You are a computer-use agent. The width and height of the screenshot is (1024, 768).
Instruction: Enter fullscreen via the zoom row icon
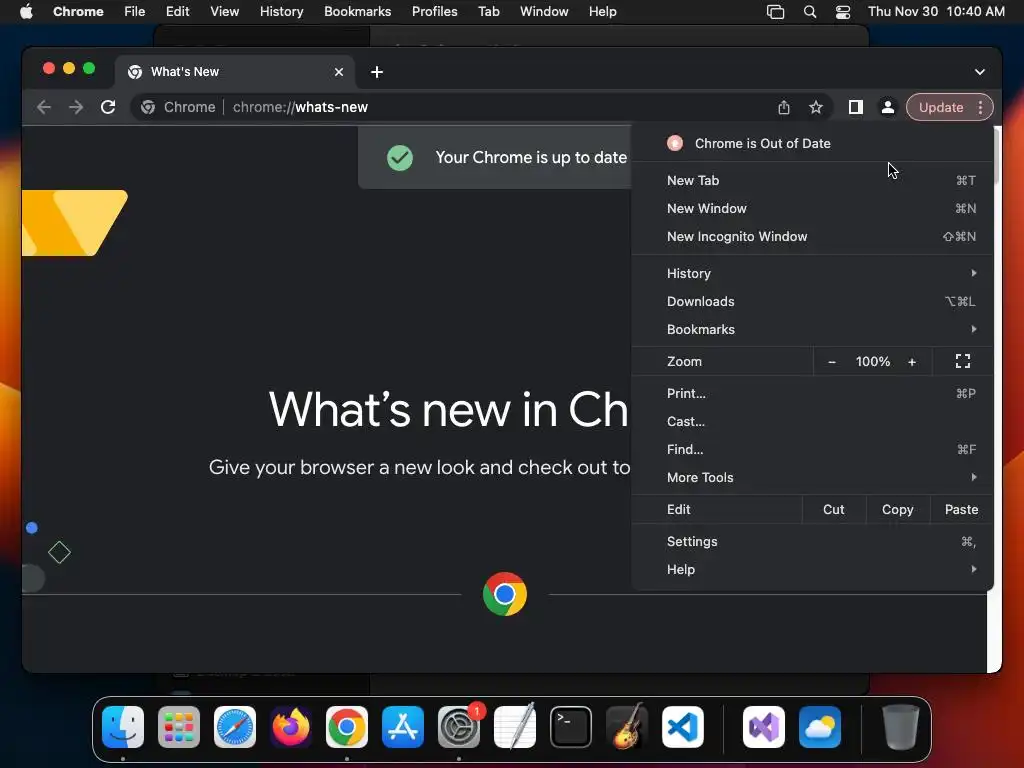click(x=963, y=361)
